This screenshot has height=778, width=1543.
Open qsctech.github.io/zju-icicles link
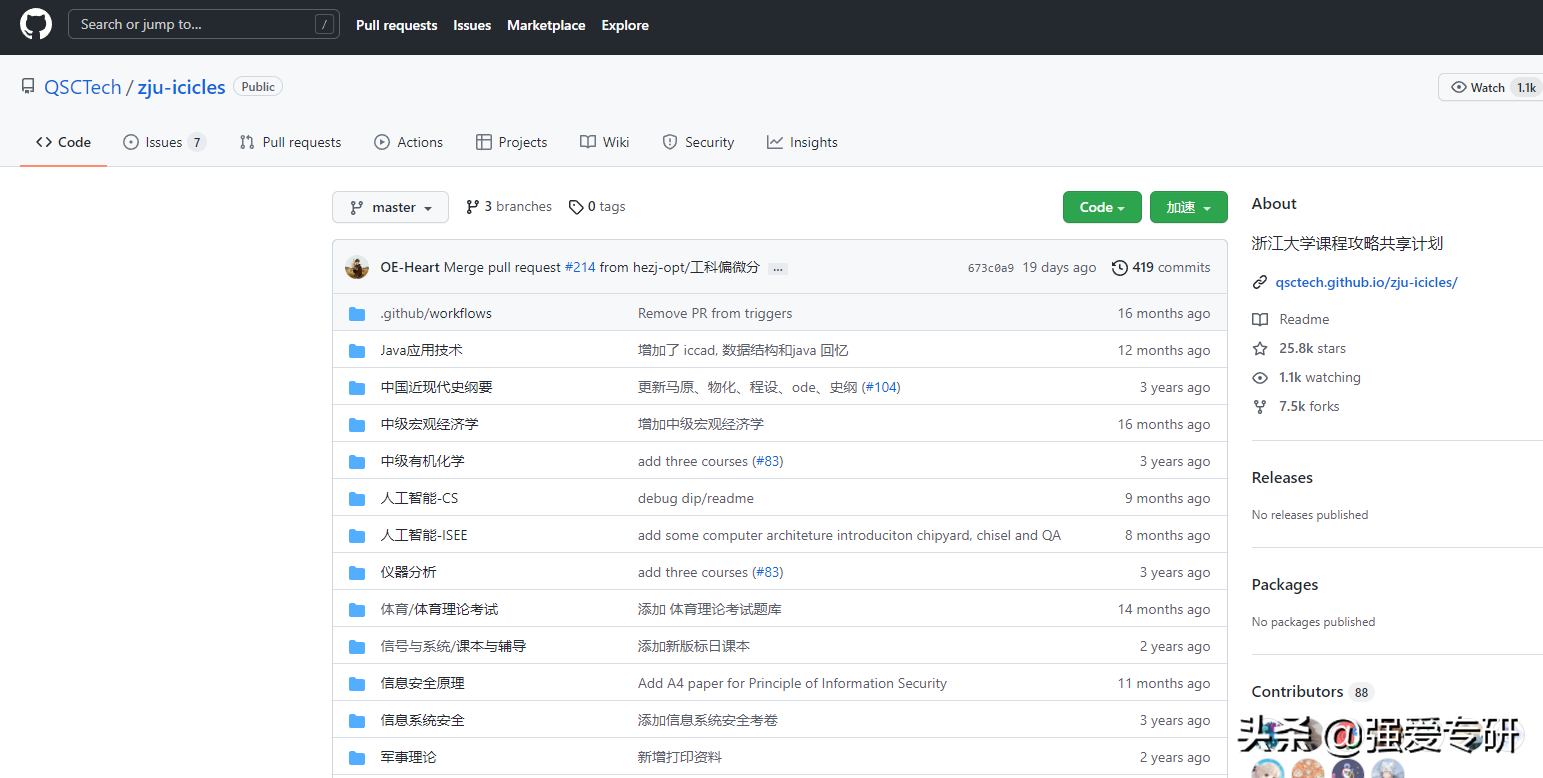[x=1366, y=282]
